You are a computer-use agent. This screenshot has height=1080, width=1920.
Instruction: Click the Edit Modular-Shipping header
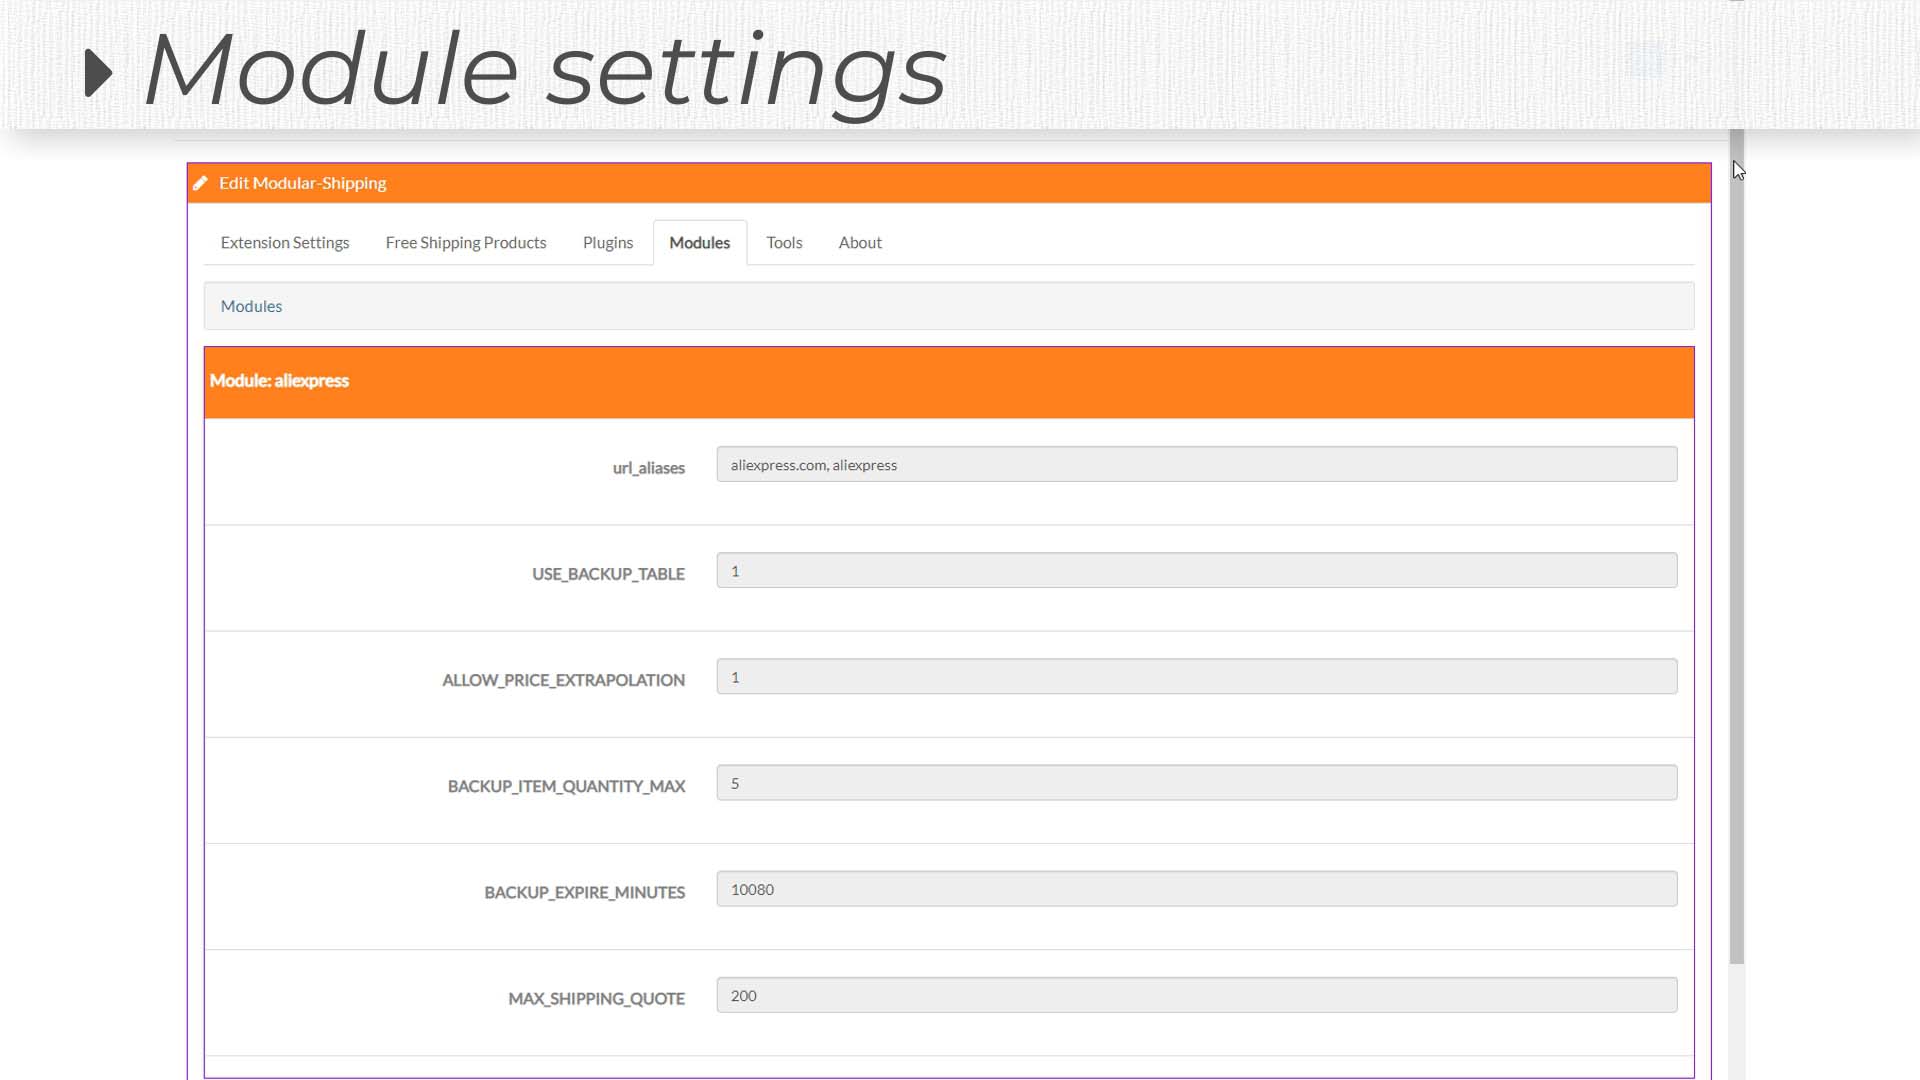coord(302,183)
